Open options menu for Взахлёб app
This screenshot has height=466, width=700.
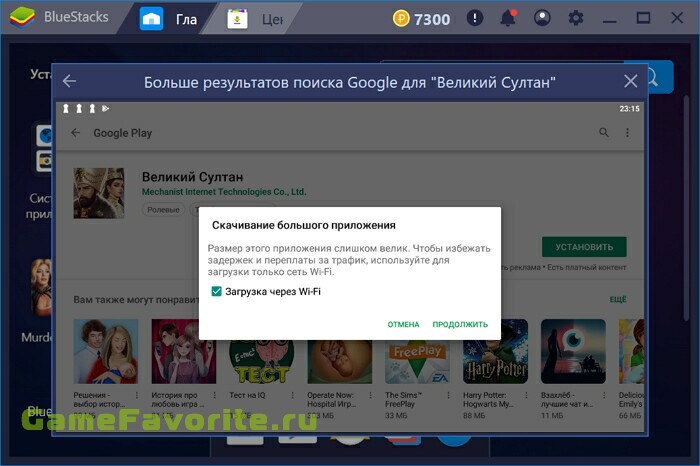point(604,395)
